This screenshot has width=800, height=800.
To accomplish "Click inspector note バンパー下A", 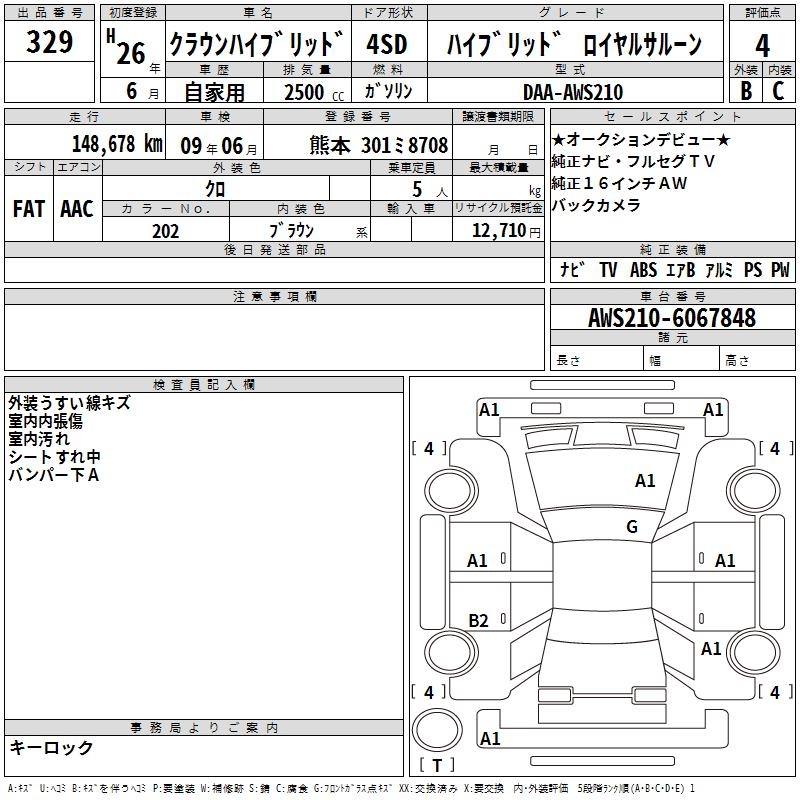I will pos(54,474).
